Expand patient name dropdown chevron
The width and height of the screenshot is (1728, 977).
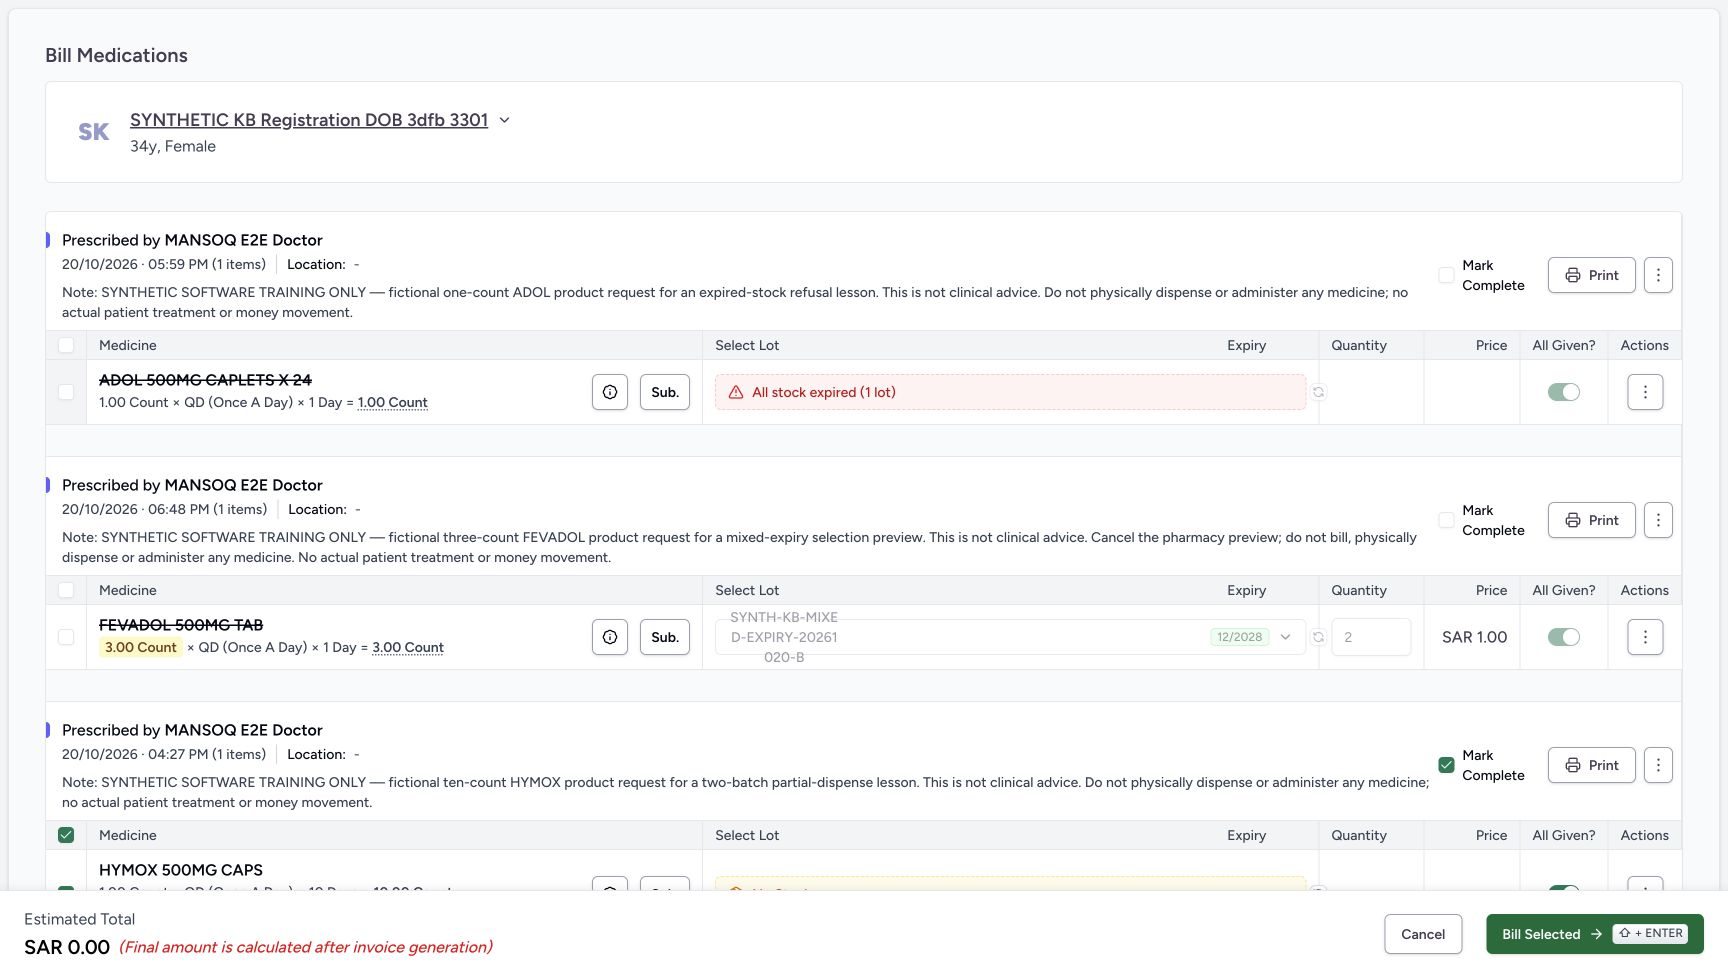504,120
